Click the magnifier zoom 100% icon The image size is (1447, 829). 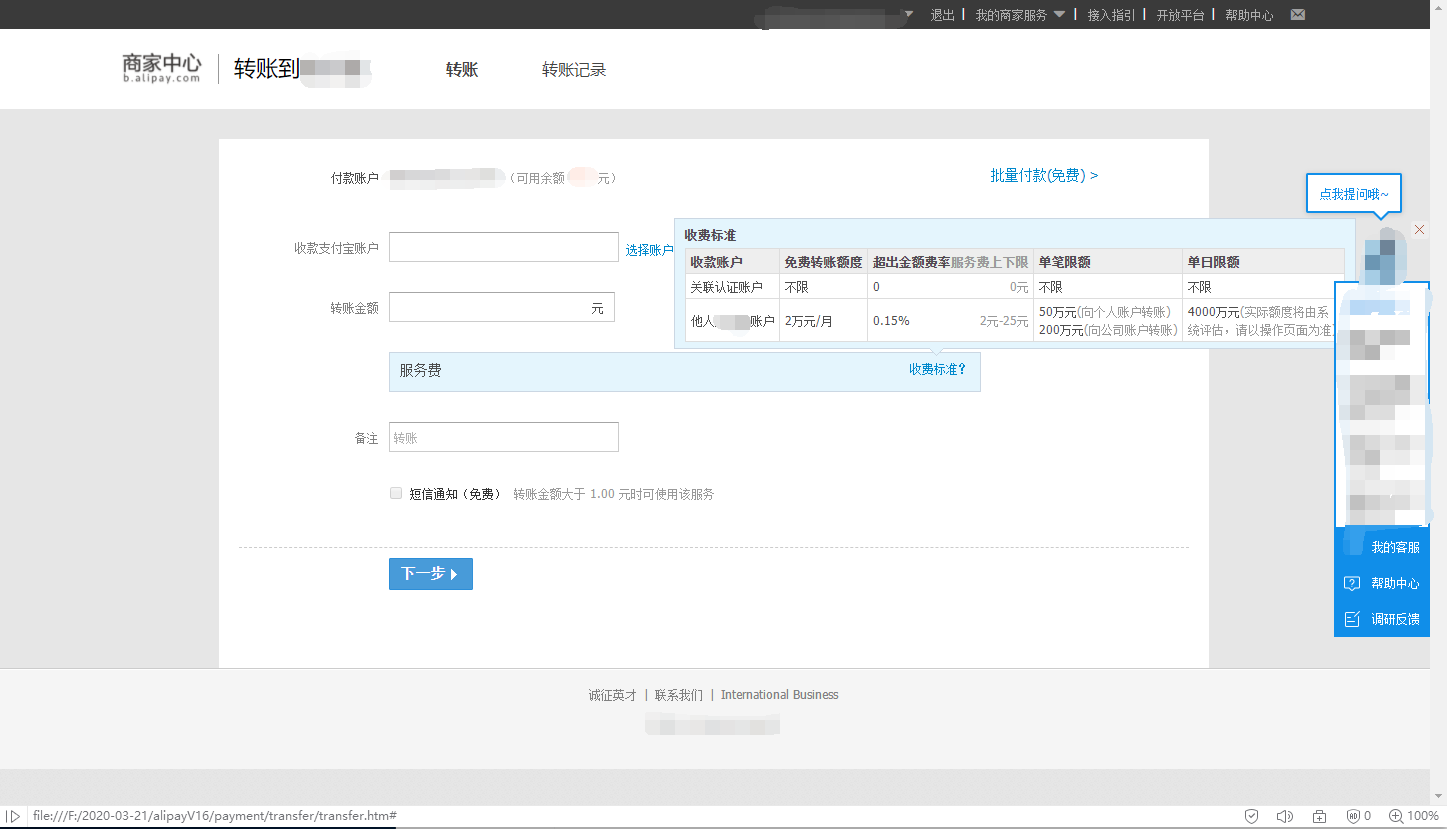(1396, 816)
